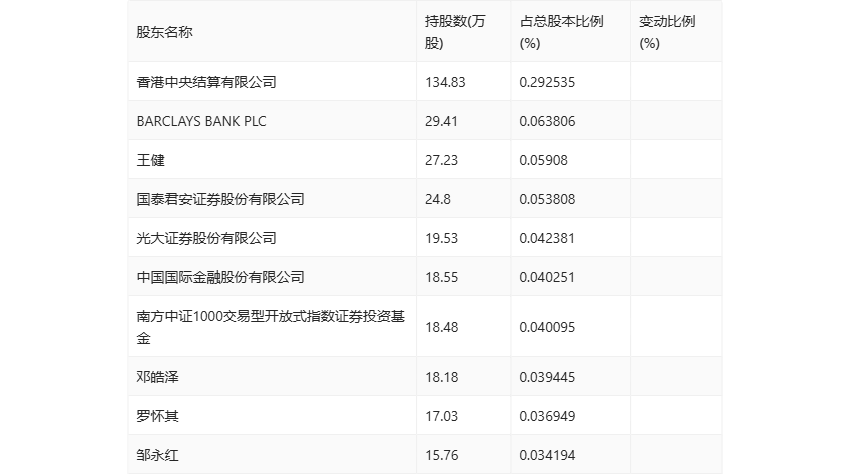Viewport: 850px width, 474px height.
Task: Click the percentage 0.039445
Action: [547, 377]
